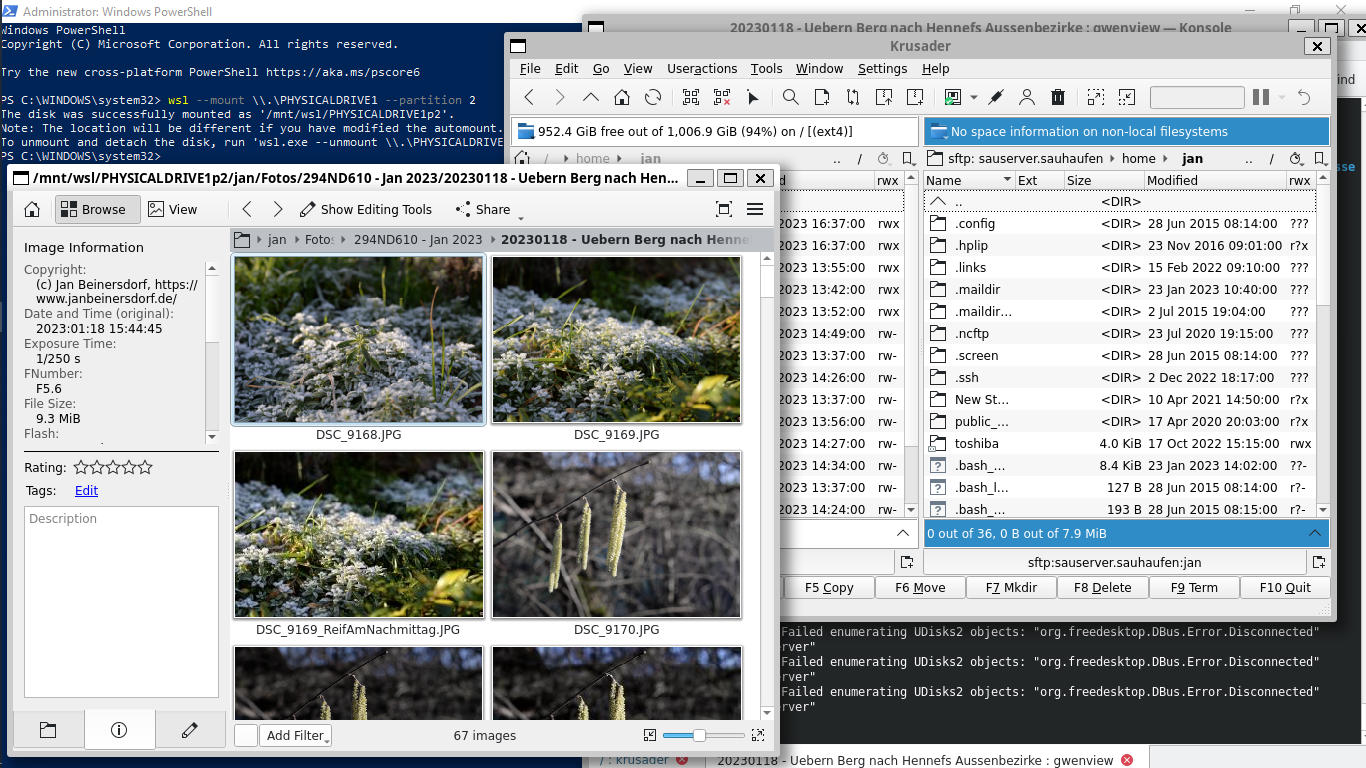Open right panel bookmarks dropdown in Krusader
The height and width of the screenshot is (768, 1366).
[x=1320, y=158]
